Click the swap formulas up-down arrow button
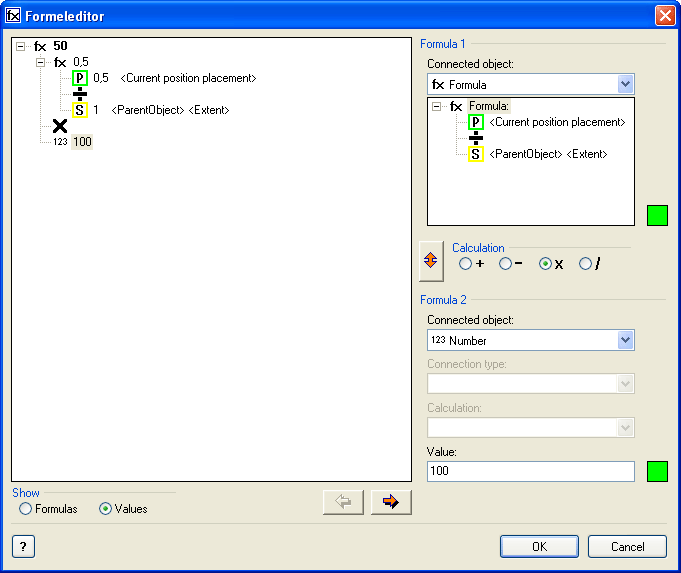Viewport: 681px width, 573px height. pos(431,260)
